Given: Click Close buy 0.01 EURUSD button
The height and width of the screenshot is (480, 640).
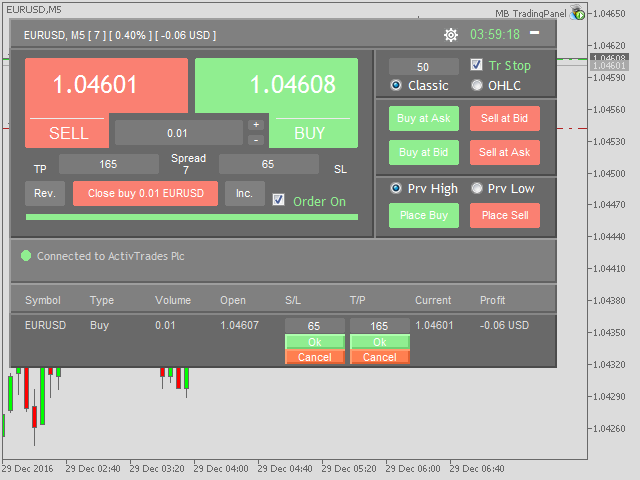Looking at the screenshot, I should coord(145,193).
